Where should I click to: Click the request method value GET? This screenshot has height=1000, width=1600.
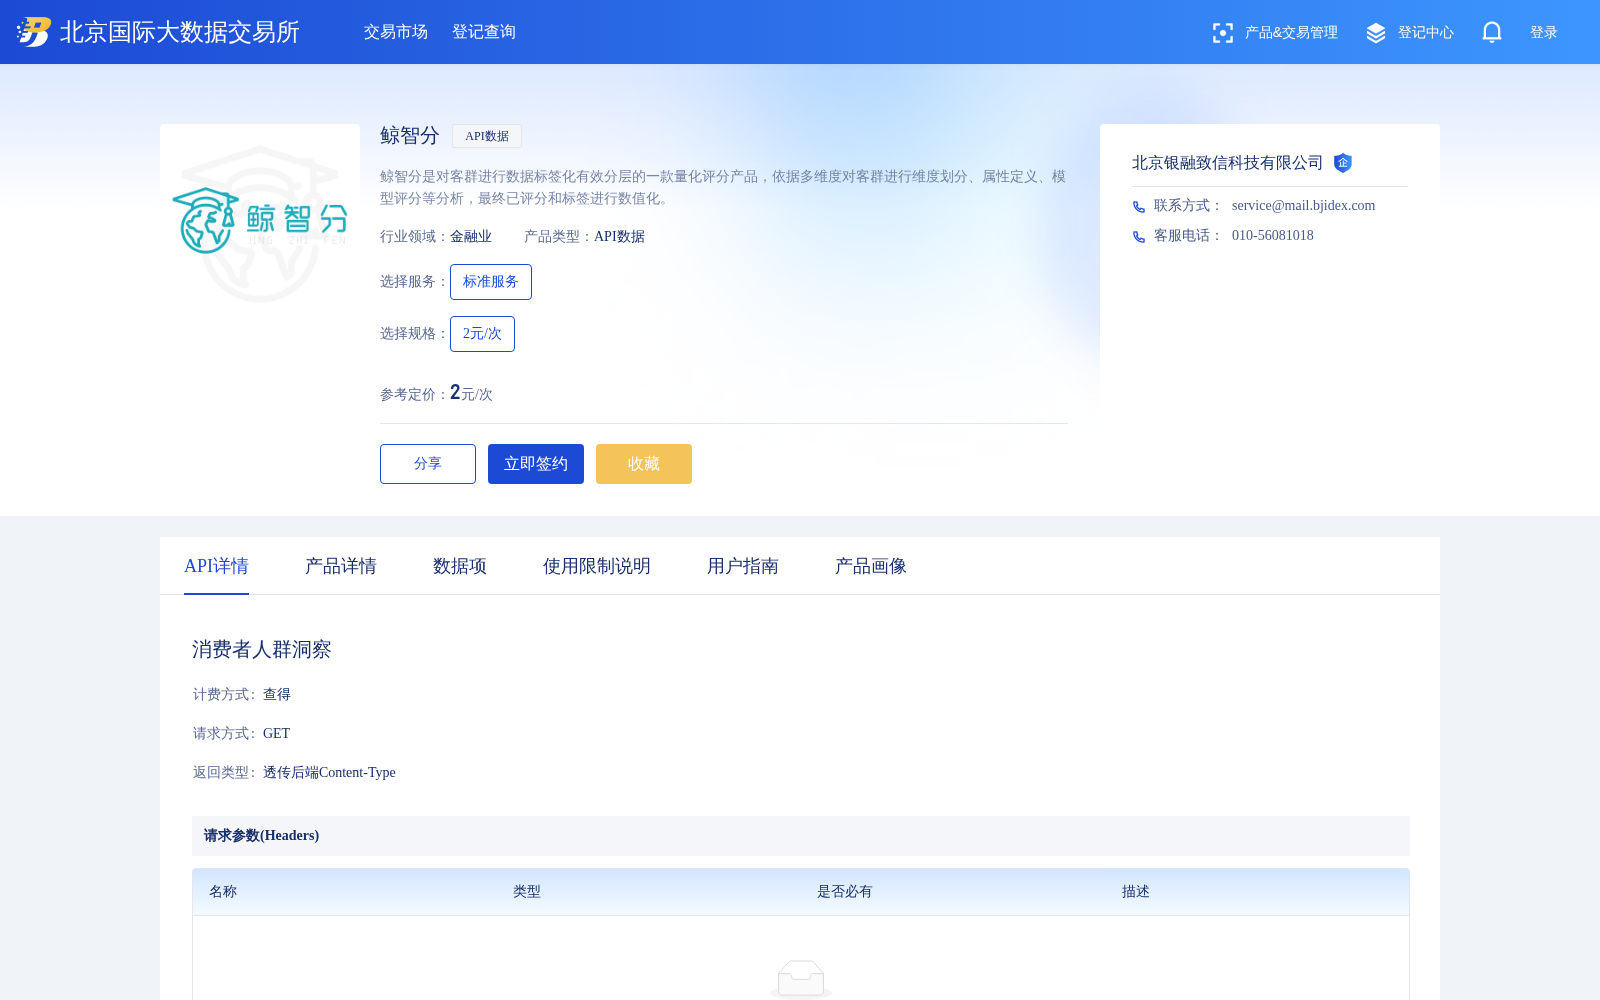point(276,734)
